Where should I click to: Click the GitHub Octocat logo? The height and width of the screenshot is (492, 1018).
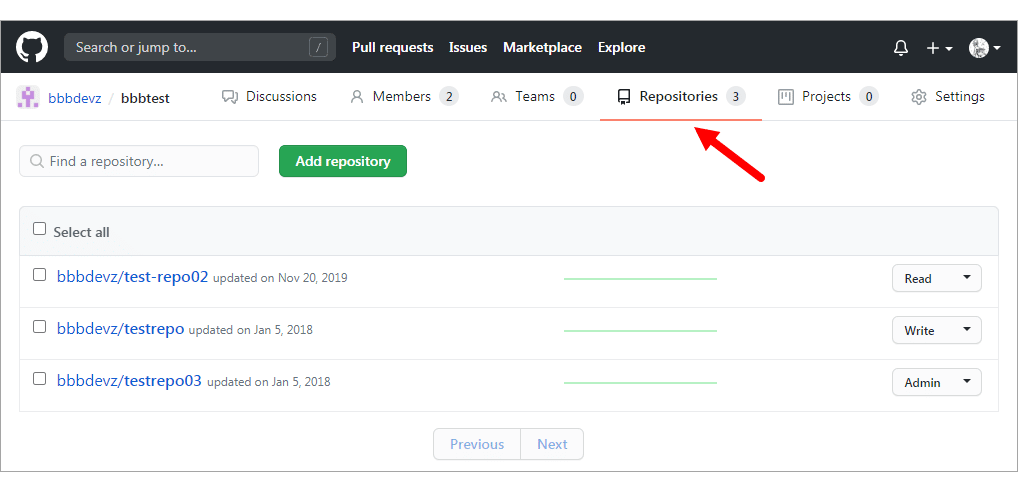(x=32, y=47)
